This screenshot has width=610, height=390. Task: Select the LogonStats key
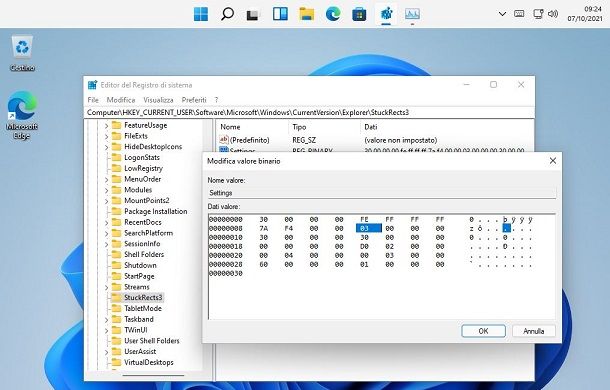coord(142,158)
